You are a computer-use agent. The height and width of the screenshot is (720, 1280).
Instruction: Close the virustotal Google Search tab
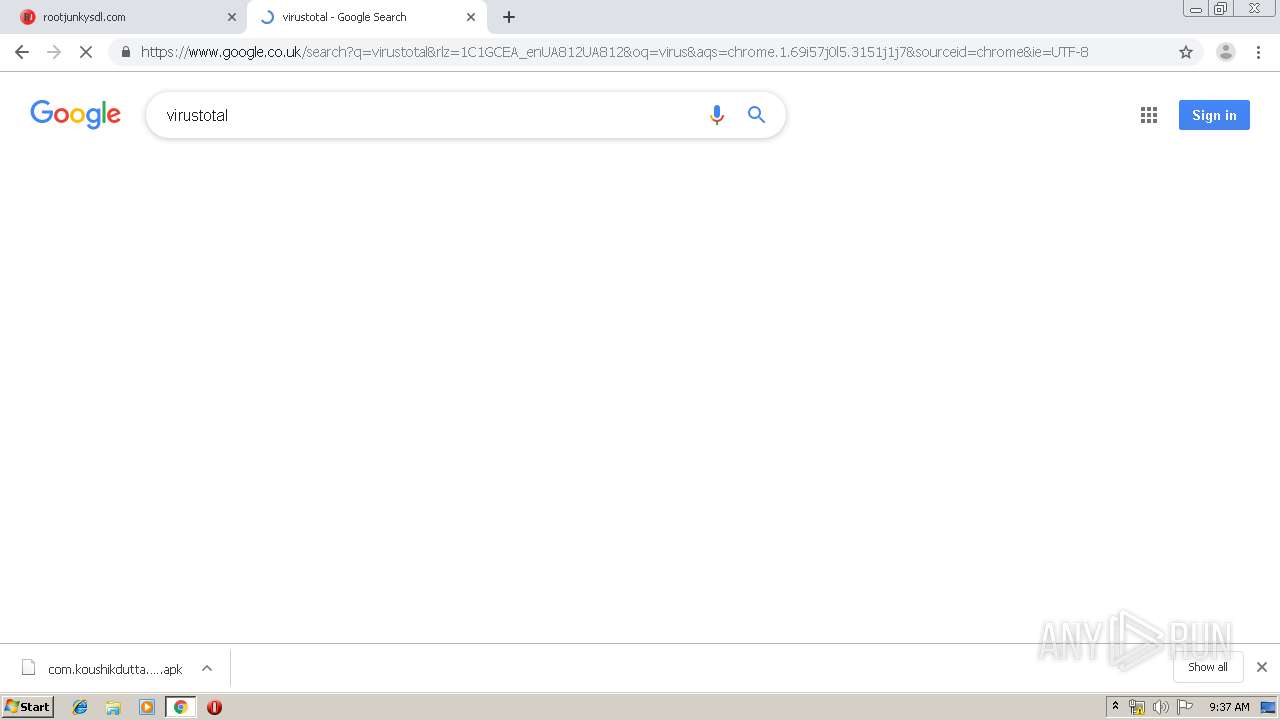click(471, 17)
